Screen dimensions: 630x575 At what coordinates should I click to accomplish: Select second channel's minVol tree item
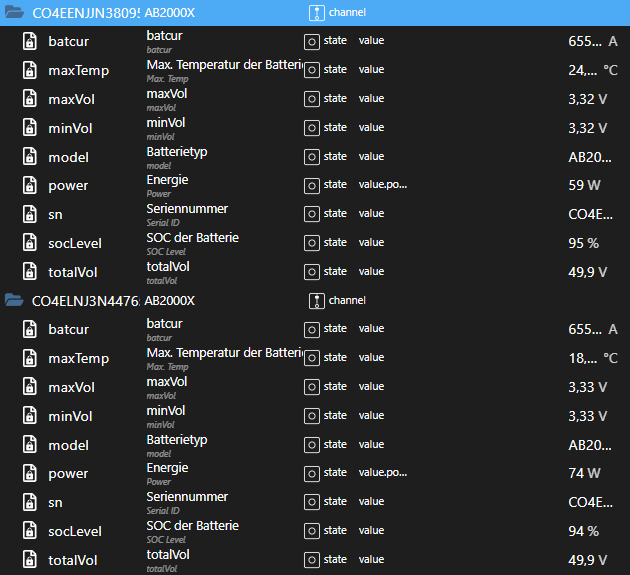coord(70,416)
